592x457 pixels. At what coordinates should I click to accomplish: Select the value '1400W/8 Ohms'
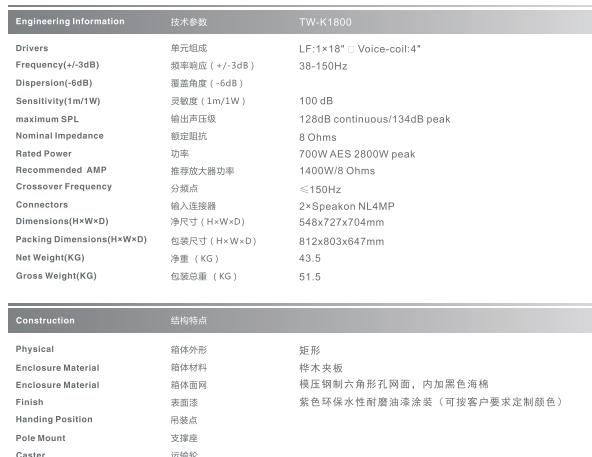[x=337, y=171]
